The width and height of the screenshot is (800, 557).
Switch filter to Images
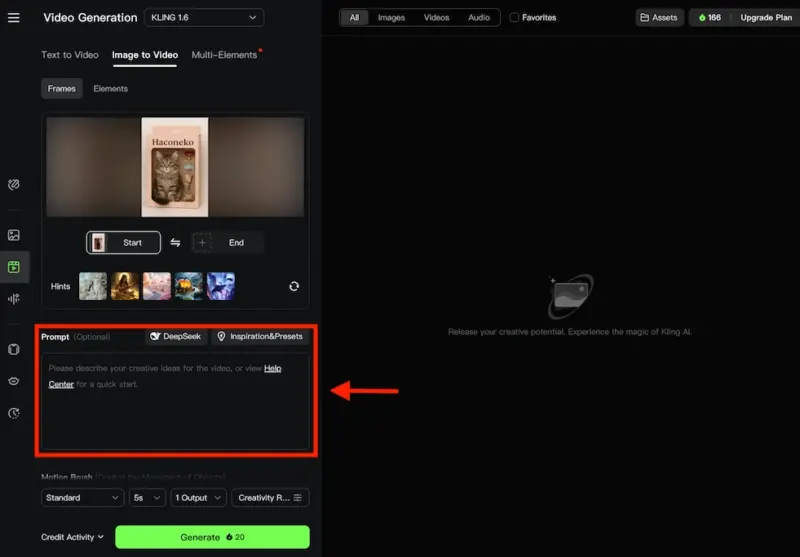pos(391,17)
